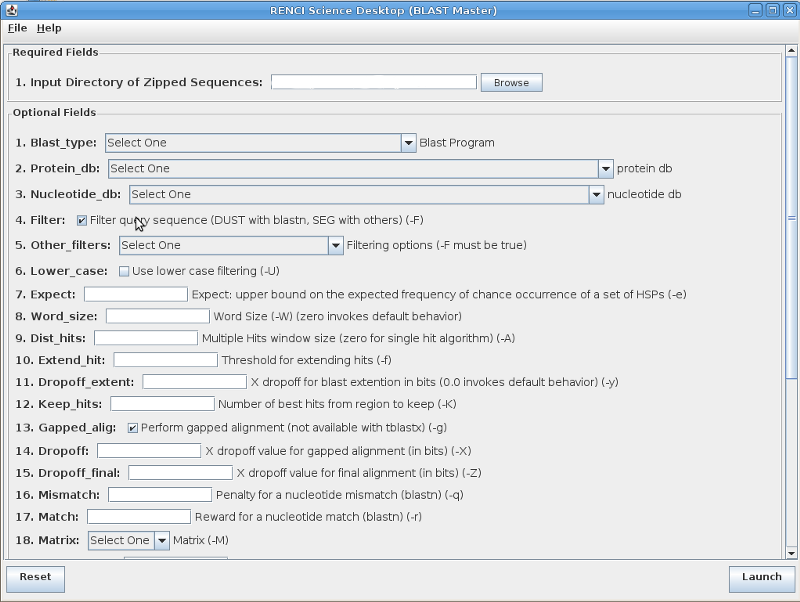Uncheck Perform gapped alignment checkbox
Image resolution: width=800 pixels, height=602 pixels.
pyautogui.click(x=133, y=428)
